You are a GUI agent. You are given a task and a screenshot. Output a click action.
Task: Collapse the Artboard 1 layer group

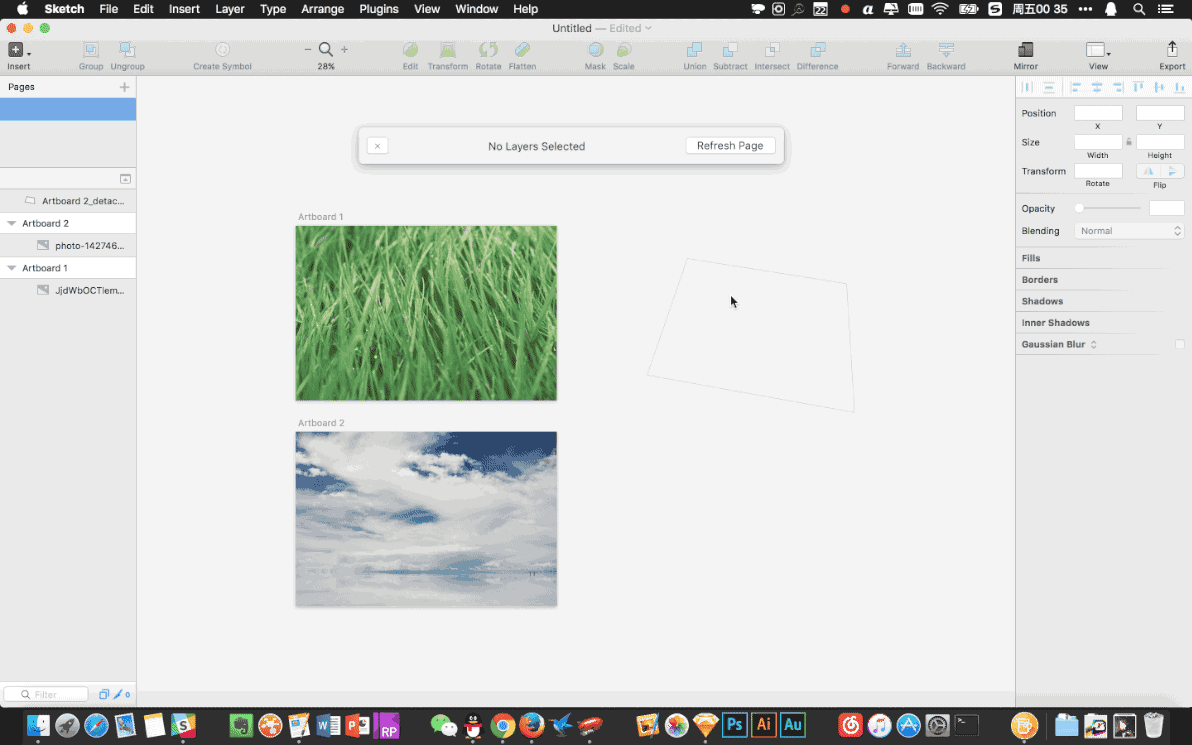[x=11, y=268]
